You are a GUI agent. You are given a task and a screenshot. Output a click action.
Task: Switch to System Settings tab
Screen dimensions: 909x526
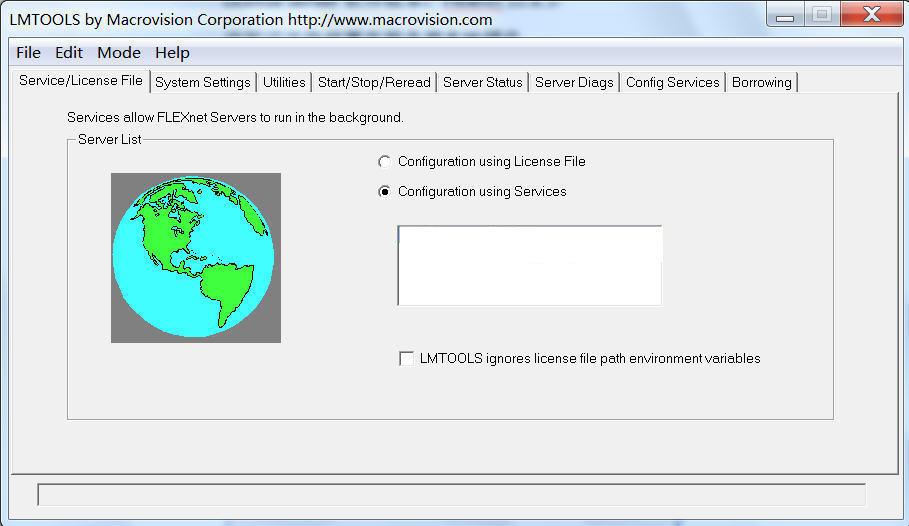[203, 82]
